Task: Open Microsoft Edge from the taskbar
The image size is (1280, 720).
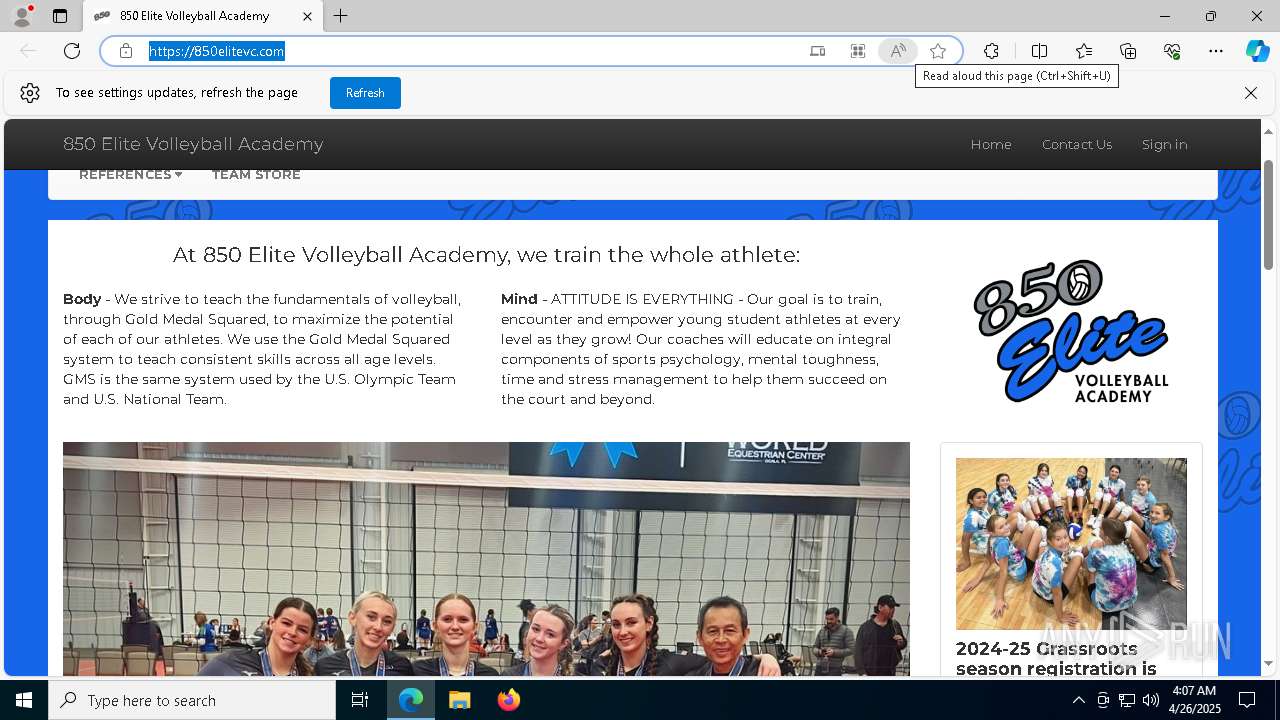Action: 411,700
